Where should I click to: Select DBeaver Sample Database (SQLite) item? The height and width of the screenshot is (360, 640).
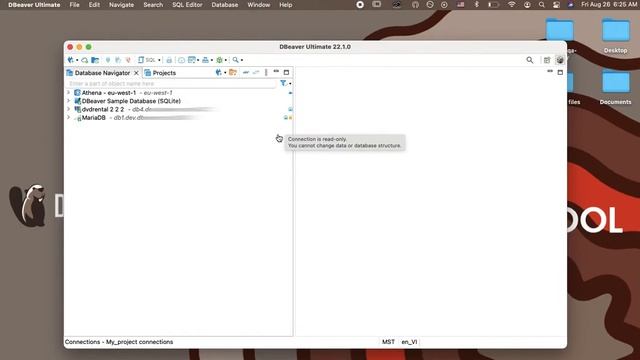(131, 101)
